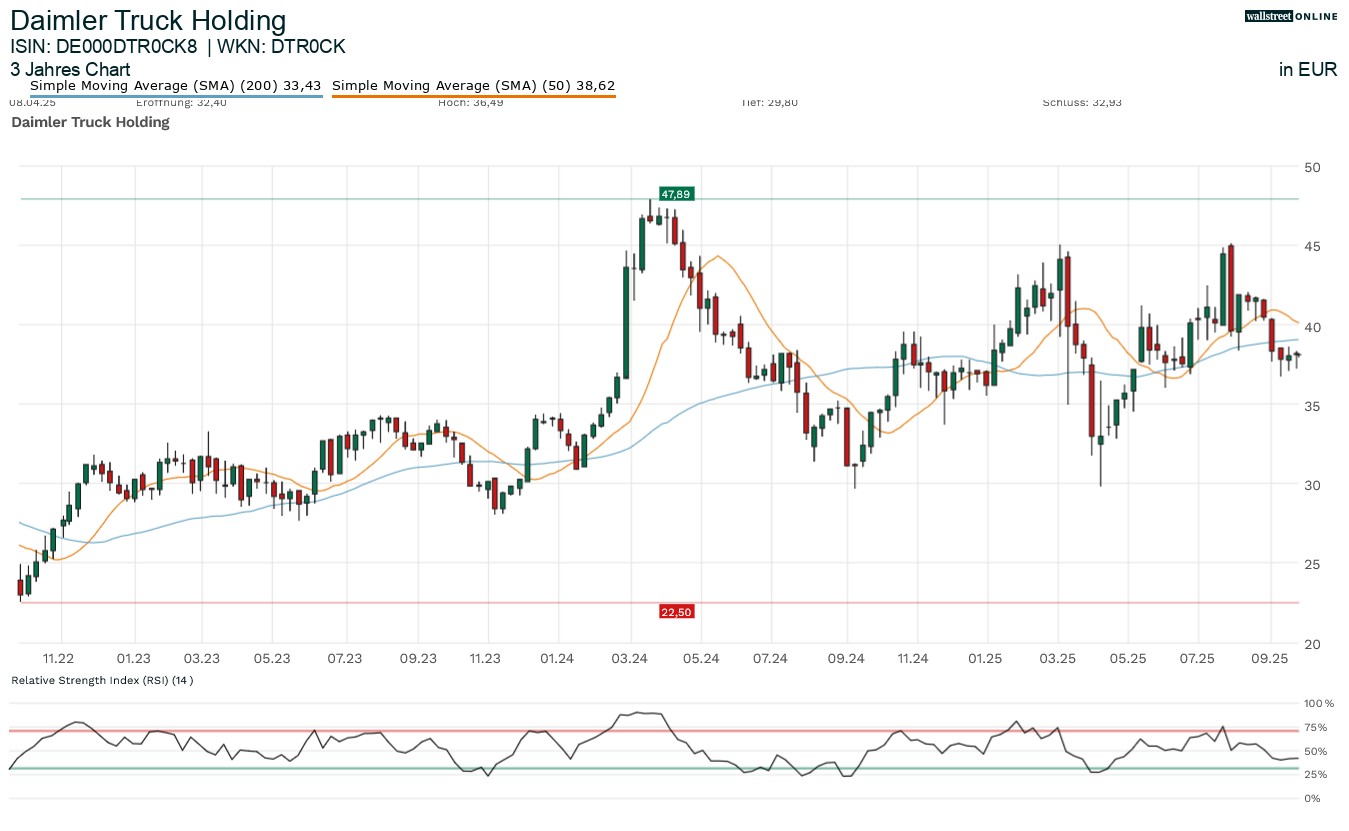Click the red 22,50 low price label
The image size is (1349, 831).
[x=676, y=612]
